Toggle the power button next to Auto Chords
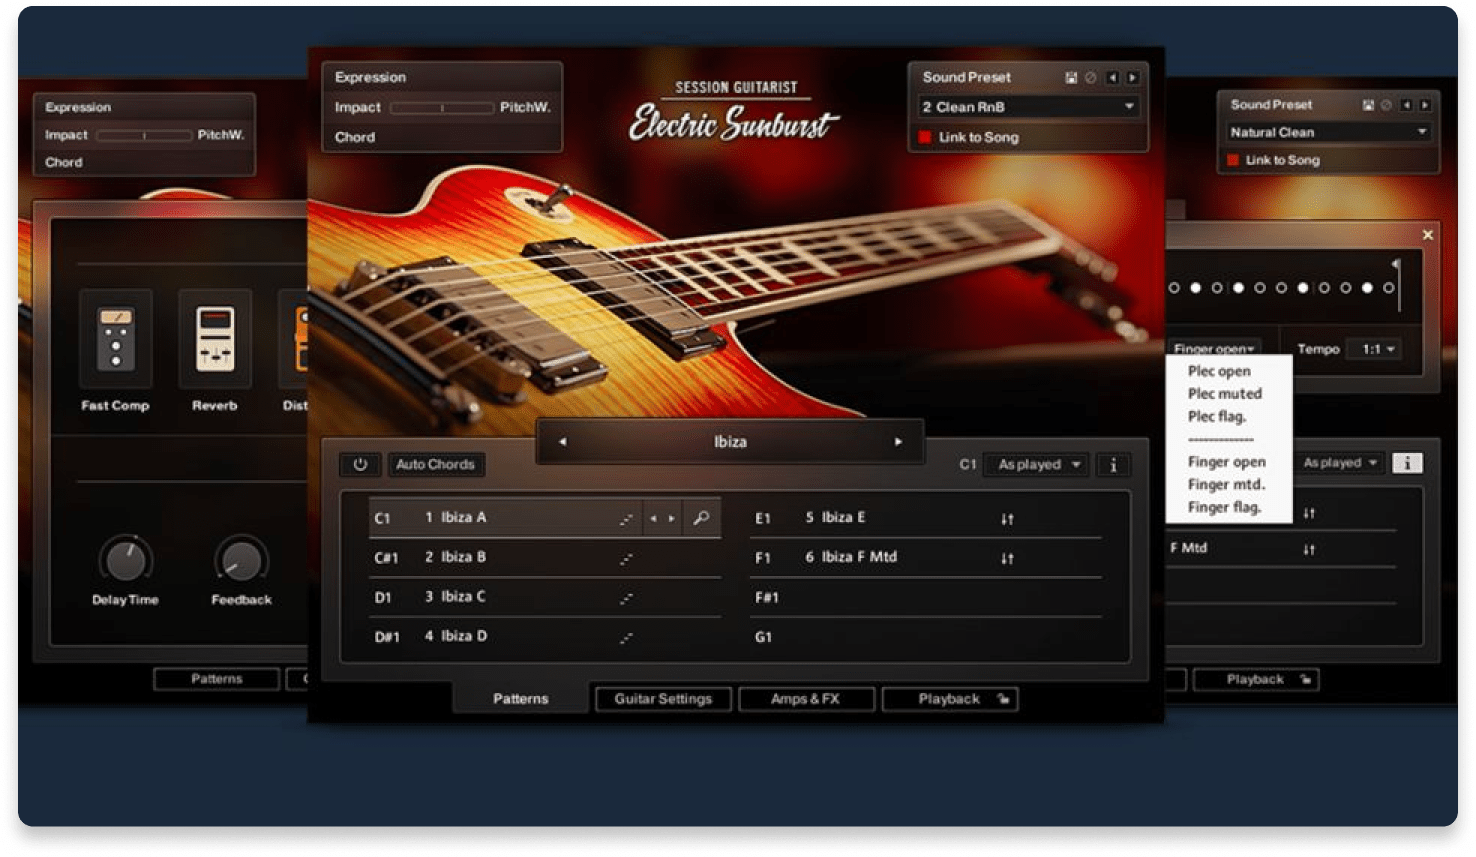The height and width of the screenshot is (857, 1476). coord(360,464)
